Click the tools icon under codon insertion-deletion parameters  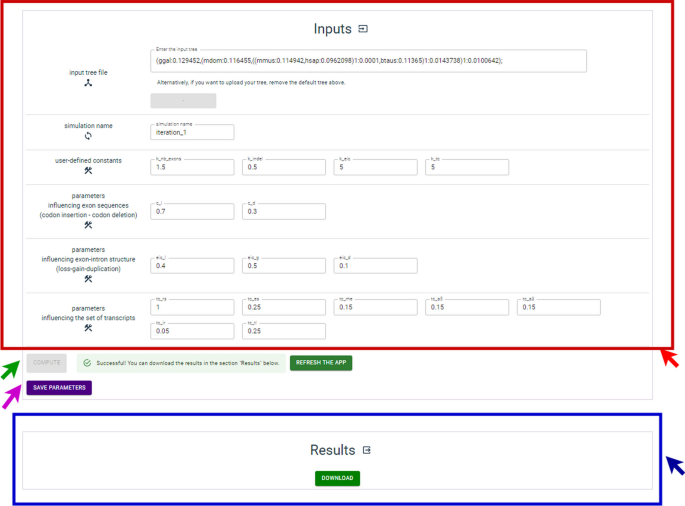tap(88, 225)
